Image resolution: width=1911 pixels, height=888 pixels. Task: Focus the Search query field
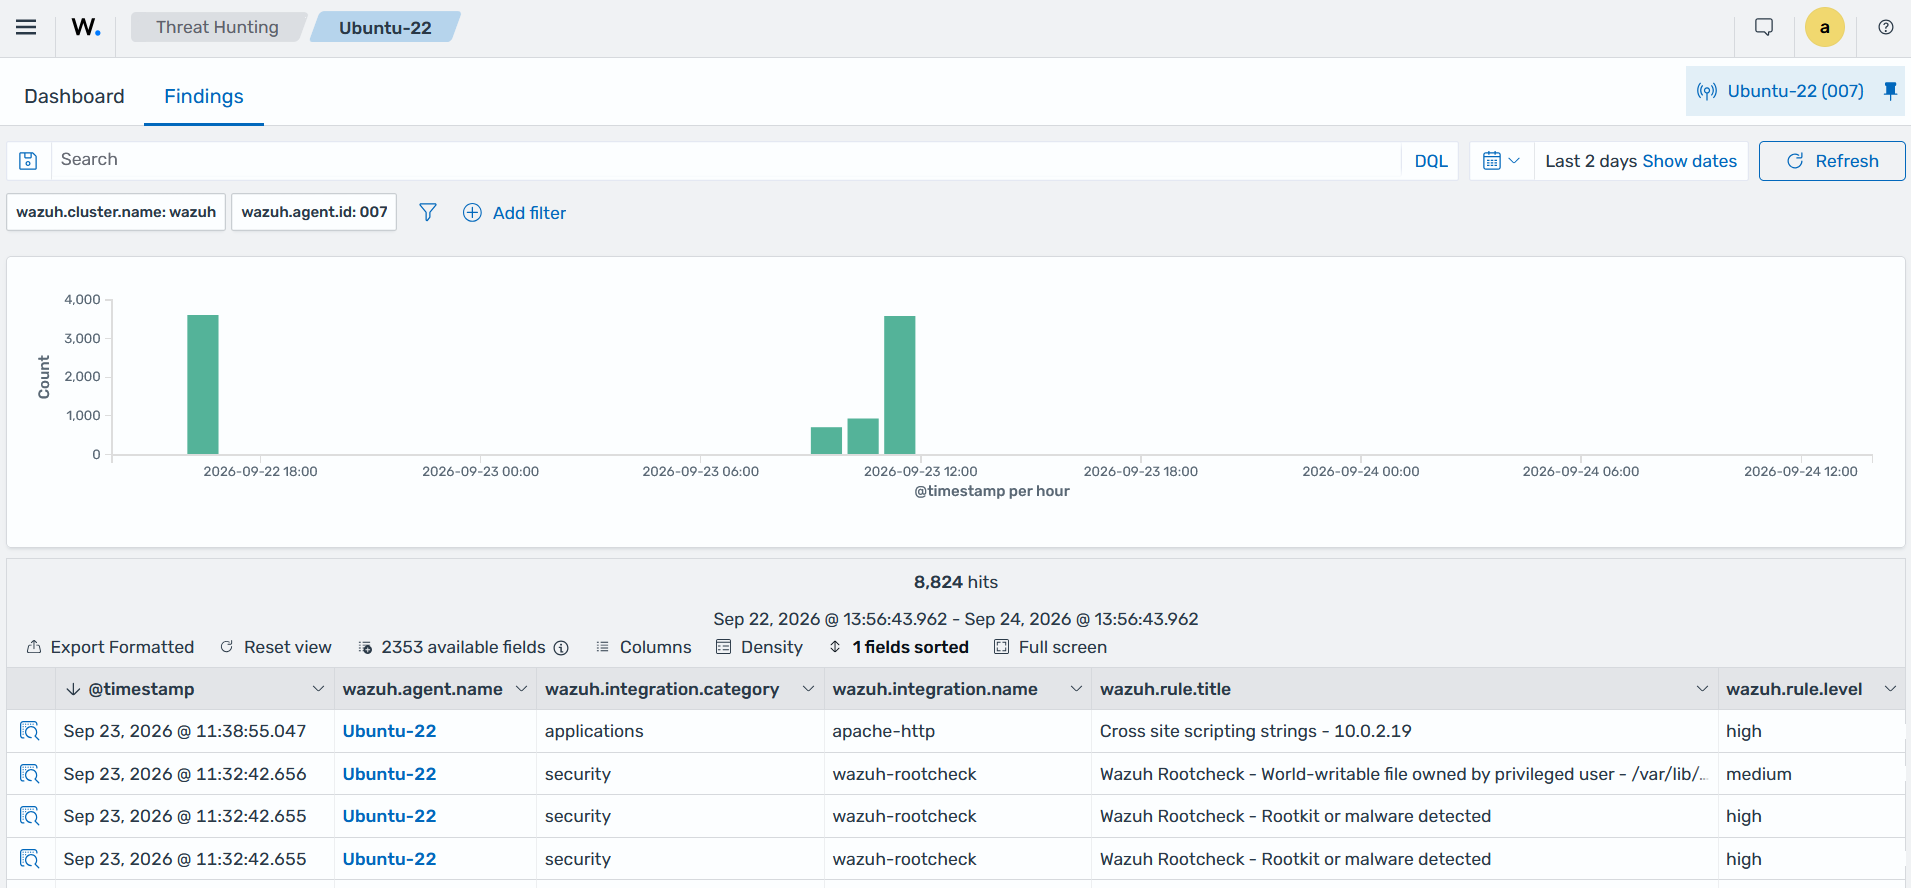click(x=727, y=160)
